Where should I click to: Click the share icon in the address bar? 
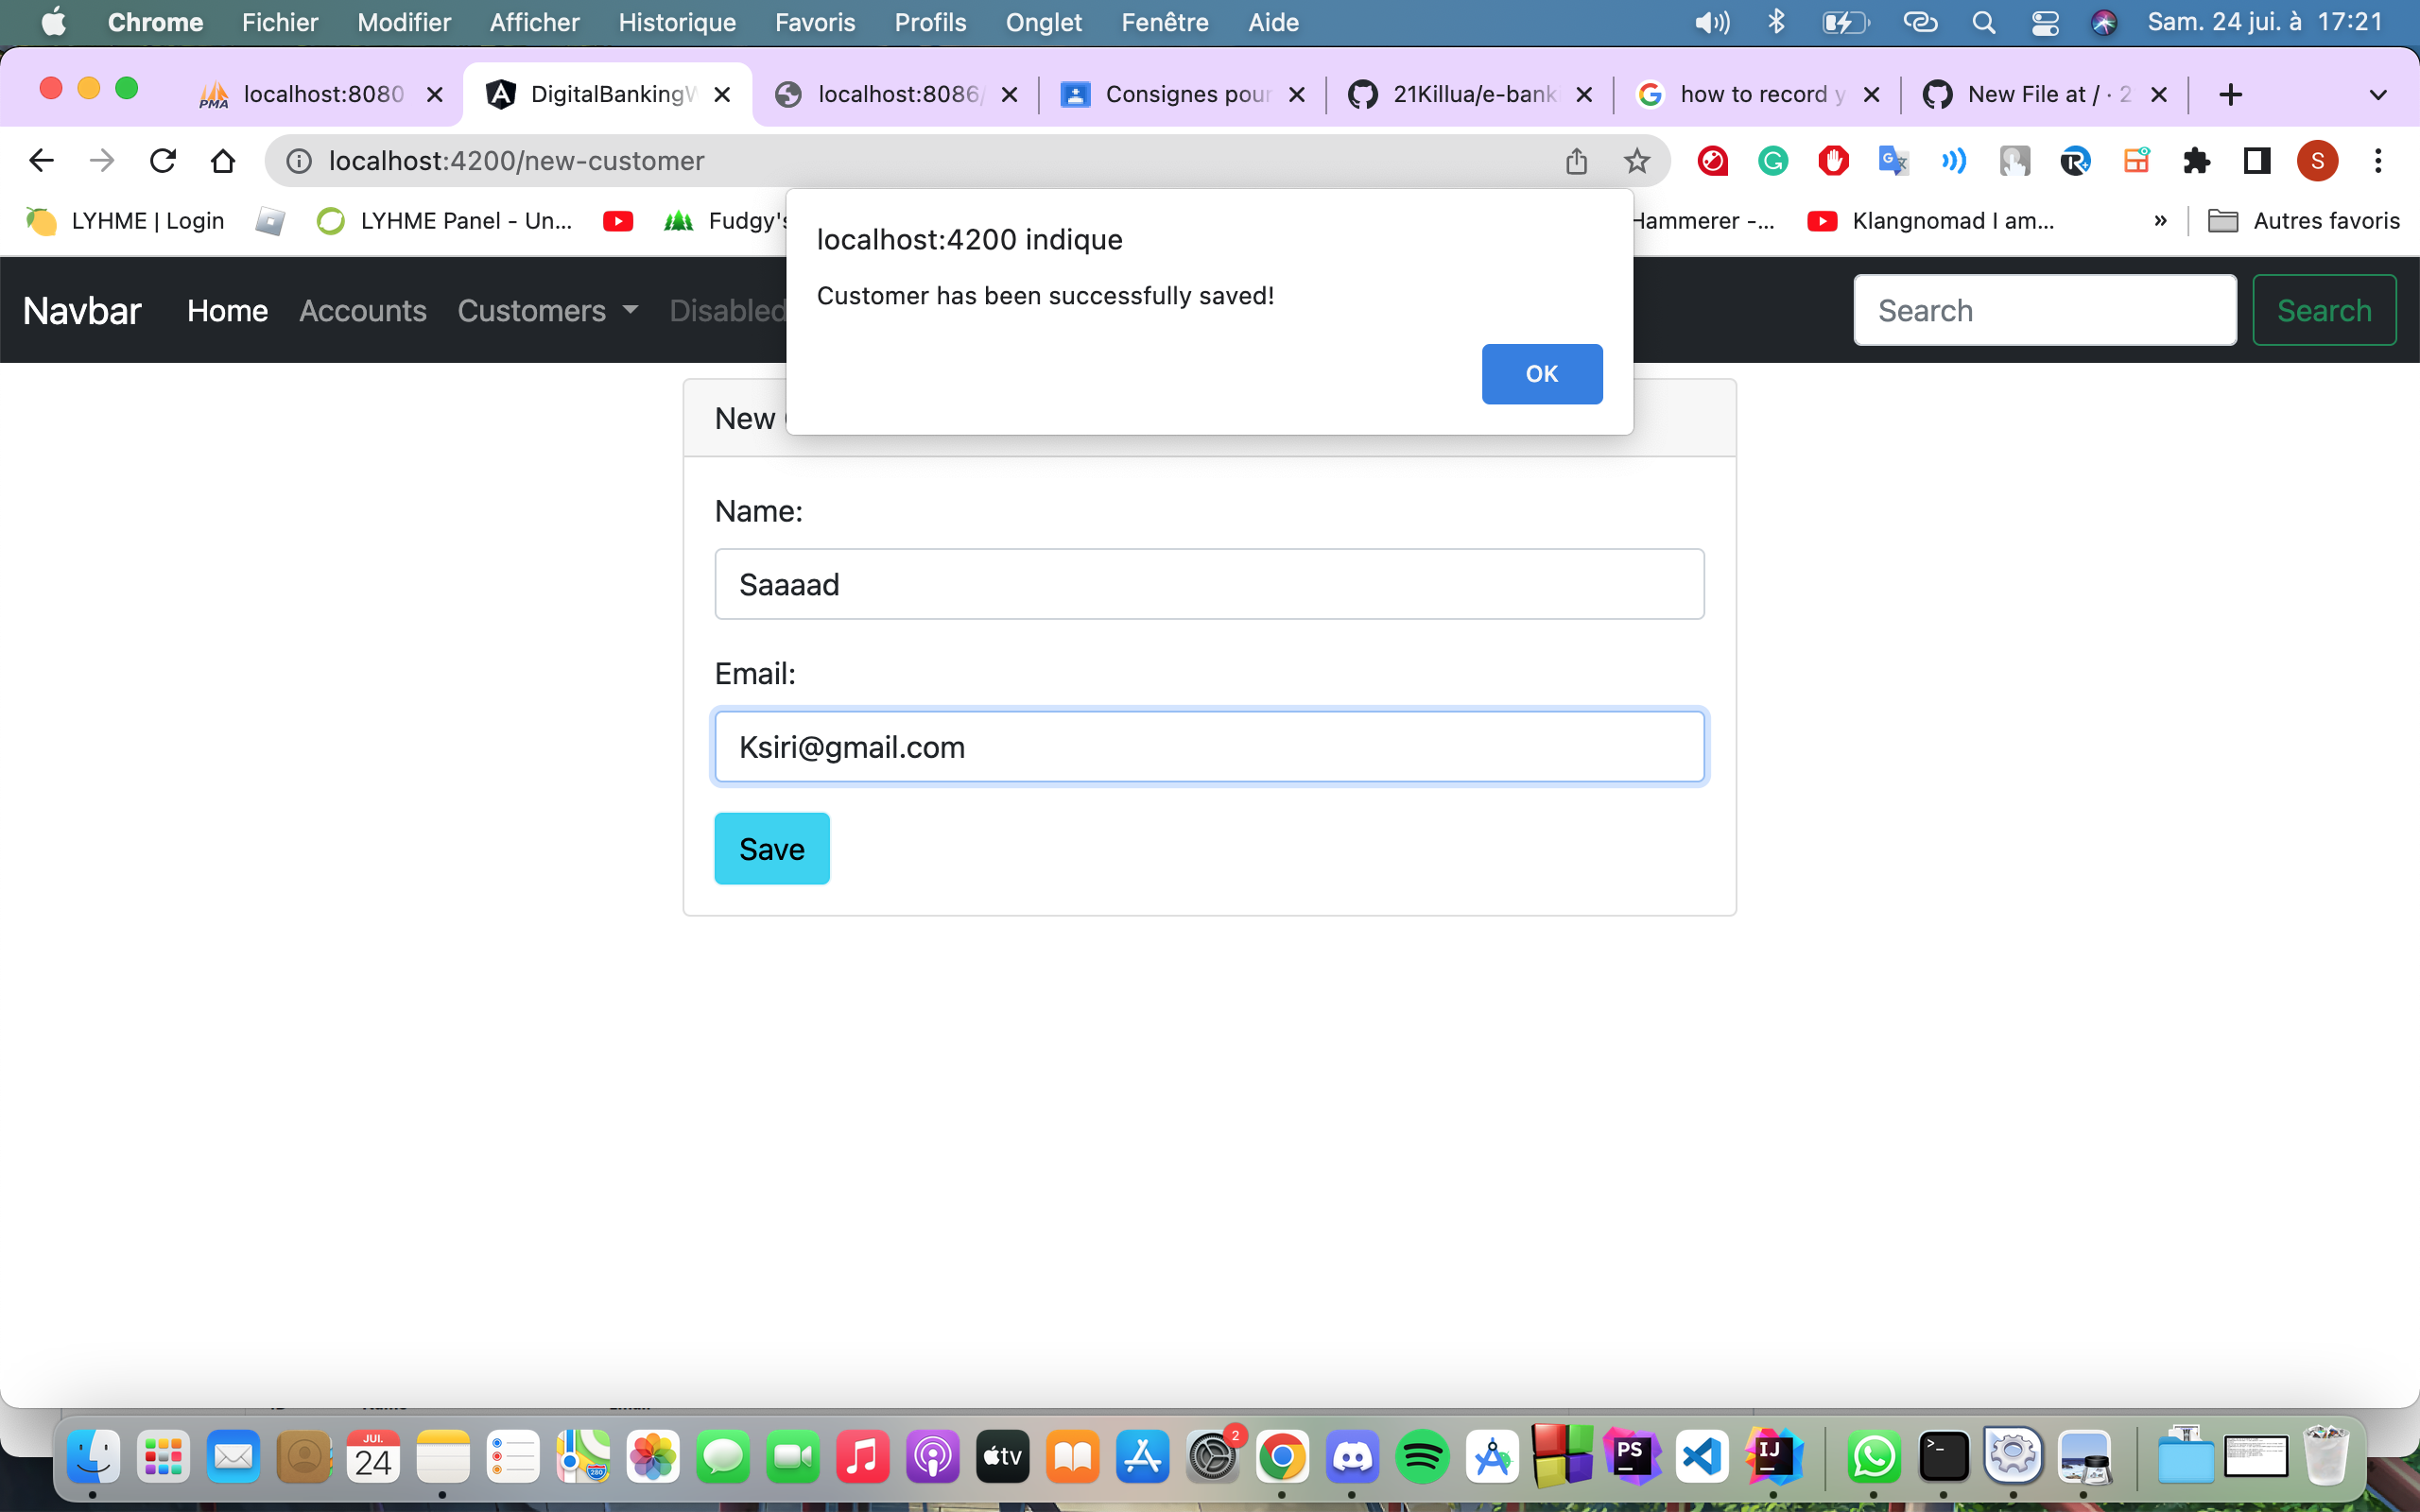1576,160
